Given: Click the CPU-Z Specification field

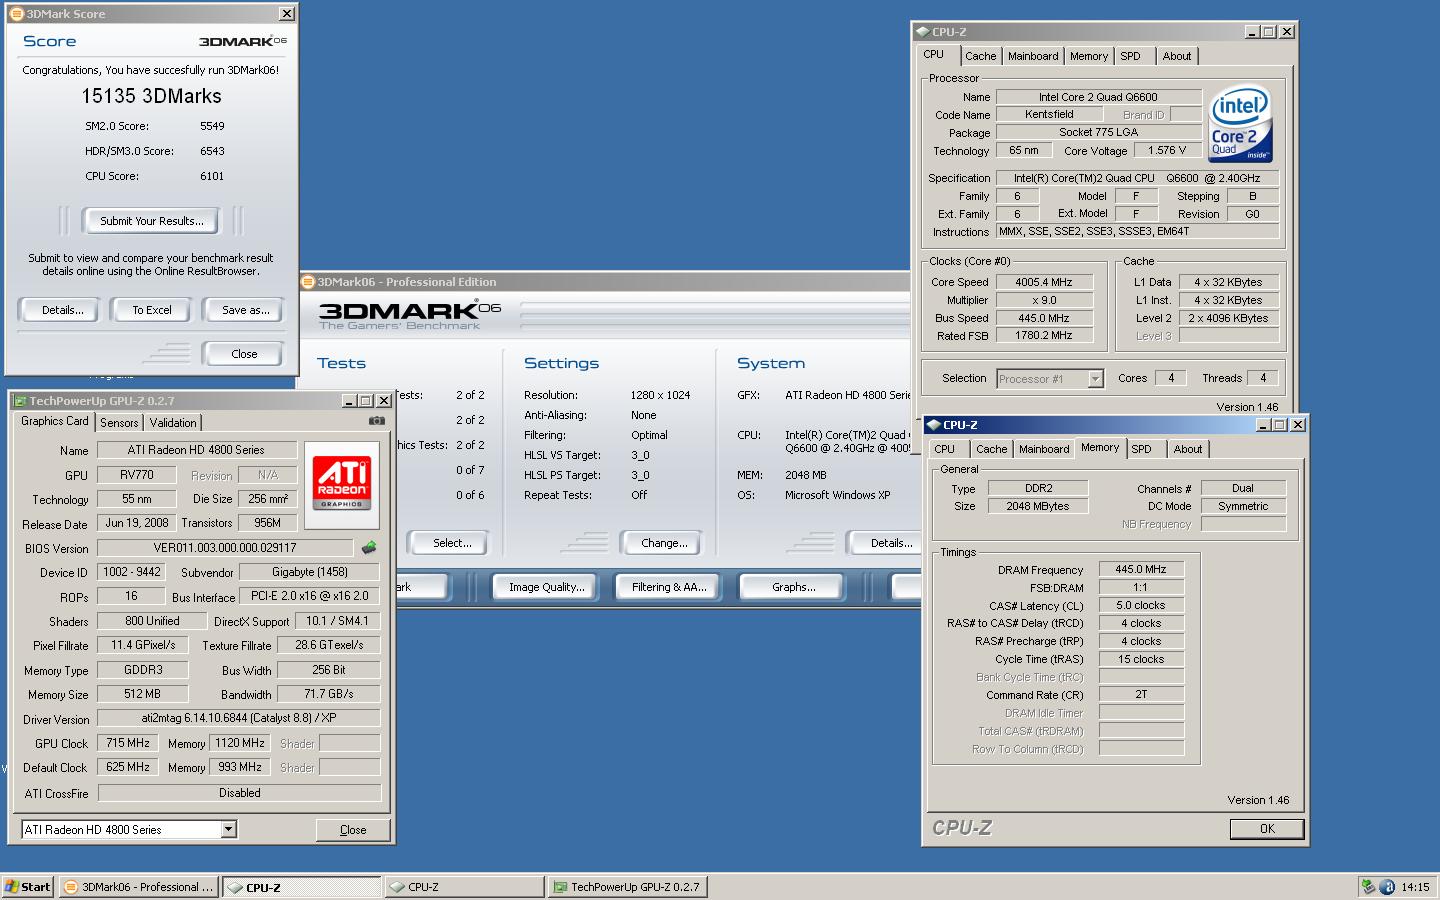Looking at the screenshot, I should [x=1137, y=178].
